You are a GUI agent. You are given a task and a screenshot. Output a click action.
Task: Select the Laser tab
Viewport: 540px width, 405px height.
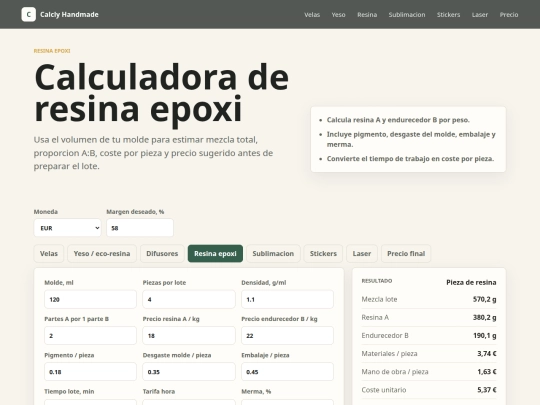pos(362,253)
